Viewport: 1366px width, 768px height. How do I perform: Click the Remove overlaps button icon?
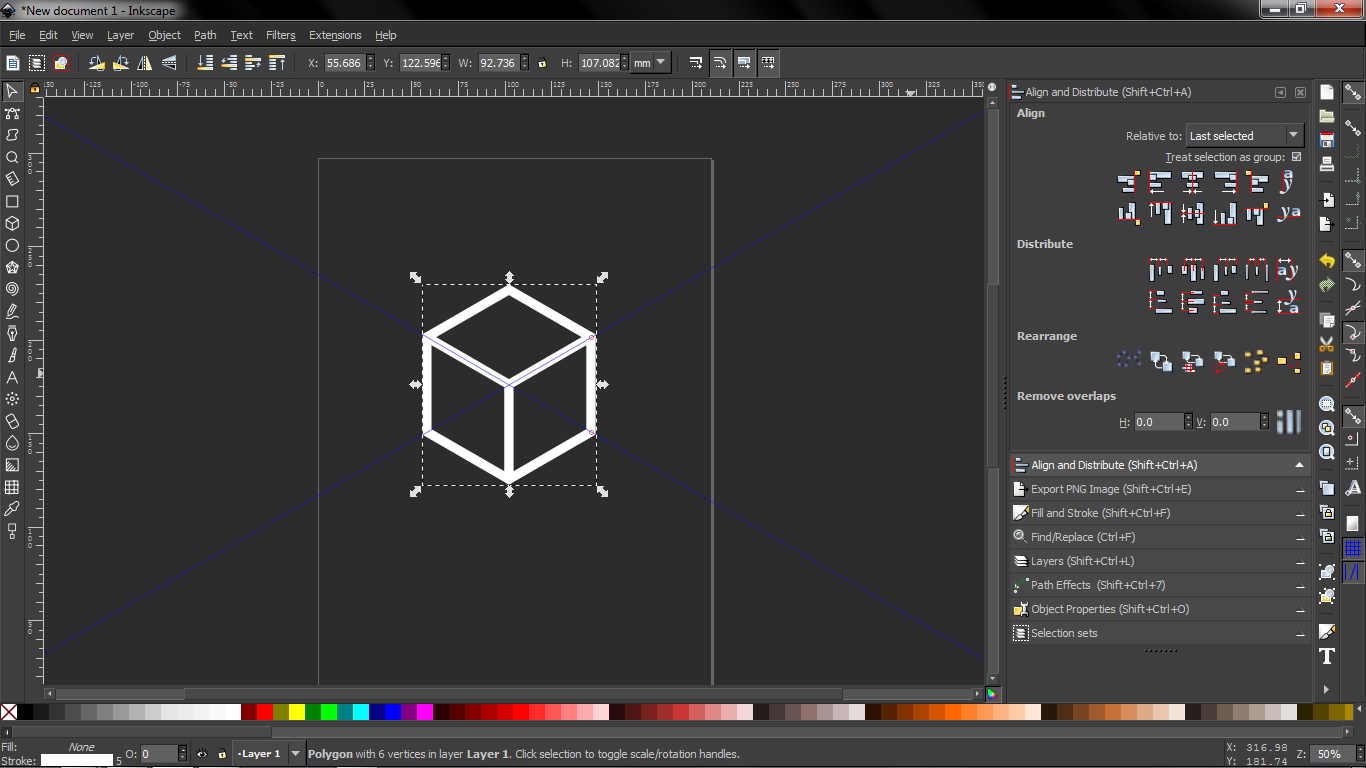tap(1289, 422)
